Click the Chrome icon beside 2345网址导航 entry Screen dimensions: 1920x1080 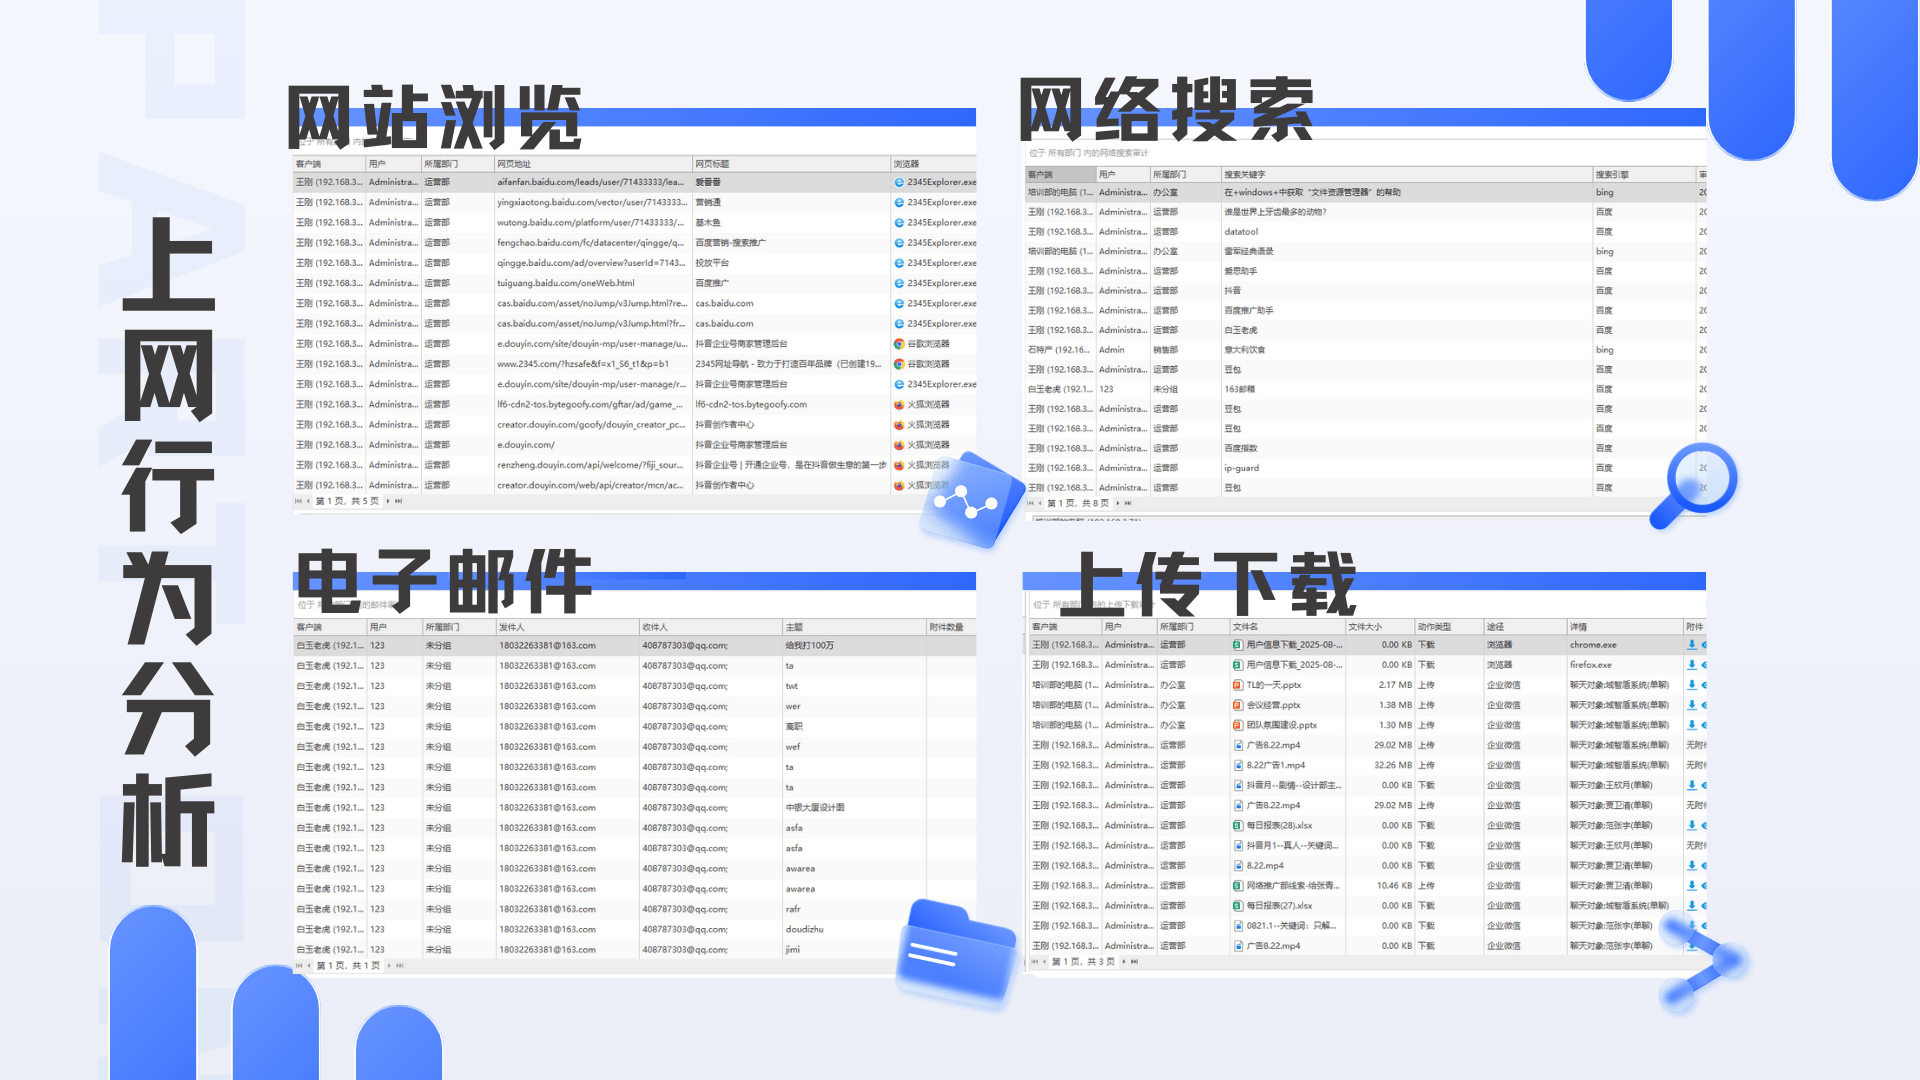[900, 363]
